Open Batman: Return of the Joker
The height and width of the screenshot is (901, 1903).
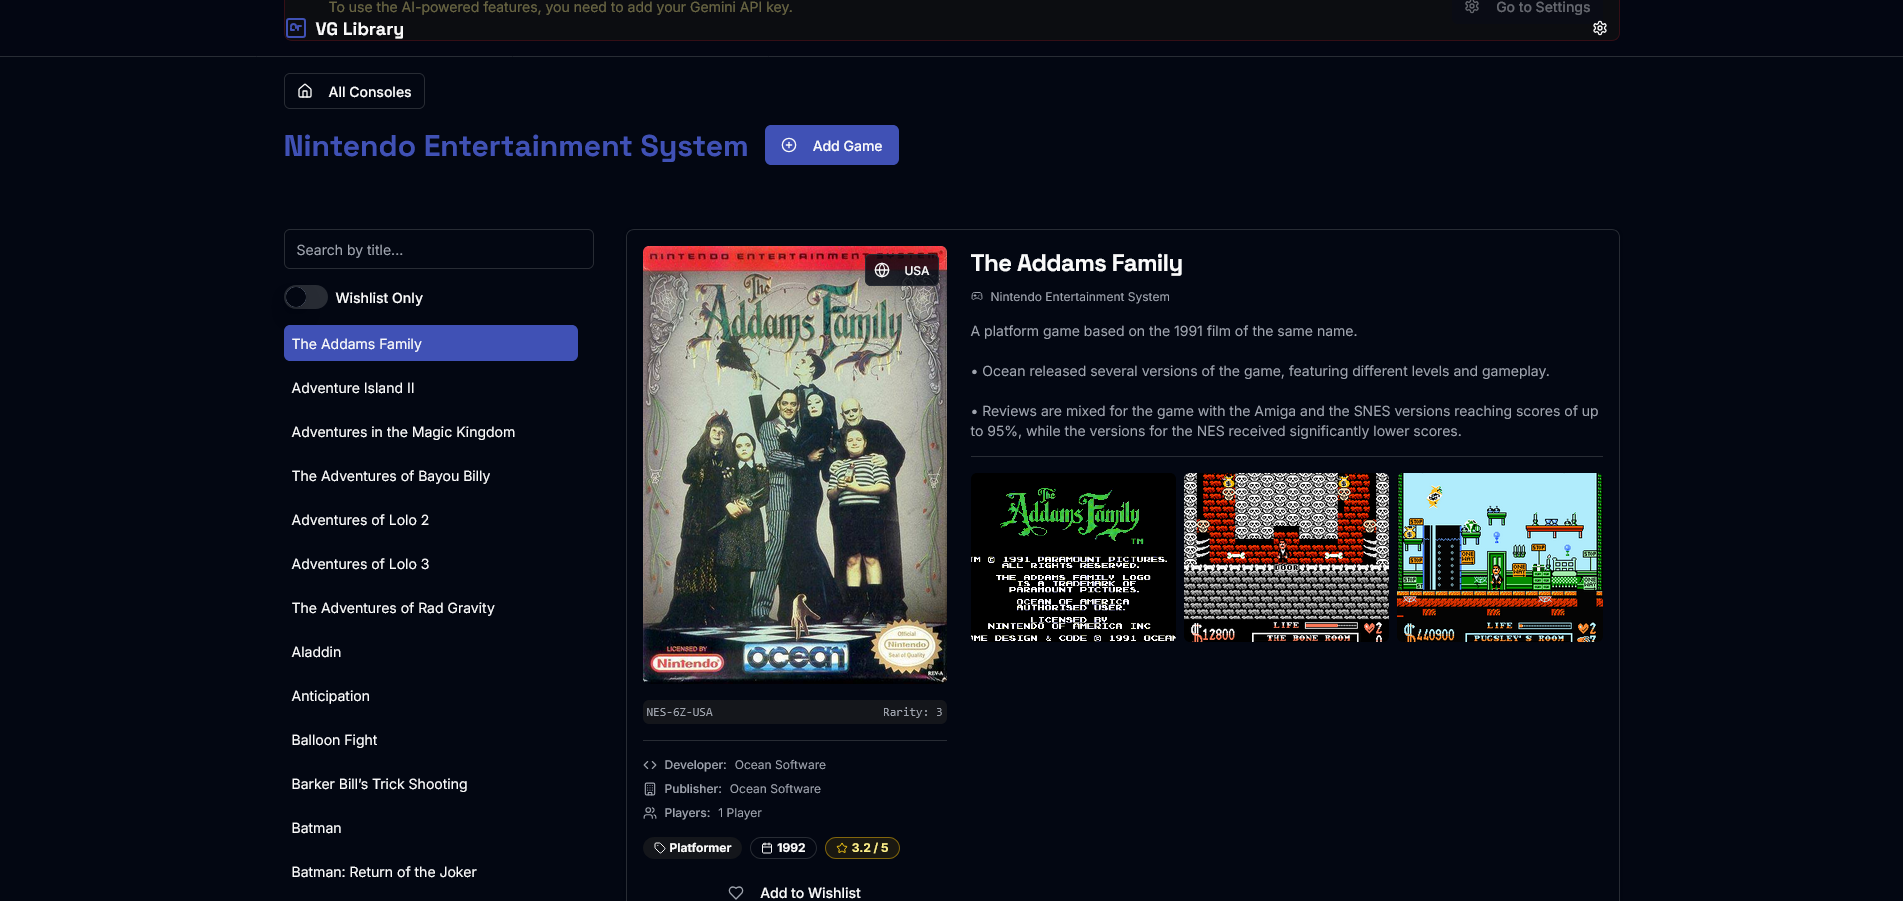(431, 871)
